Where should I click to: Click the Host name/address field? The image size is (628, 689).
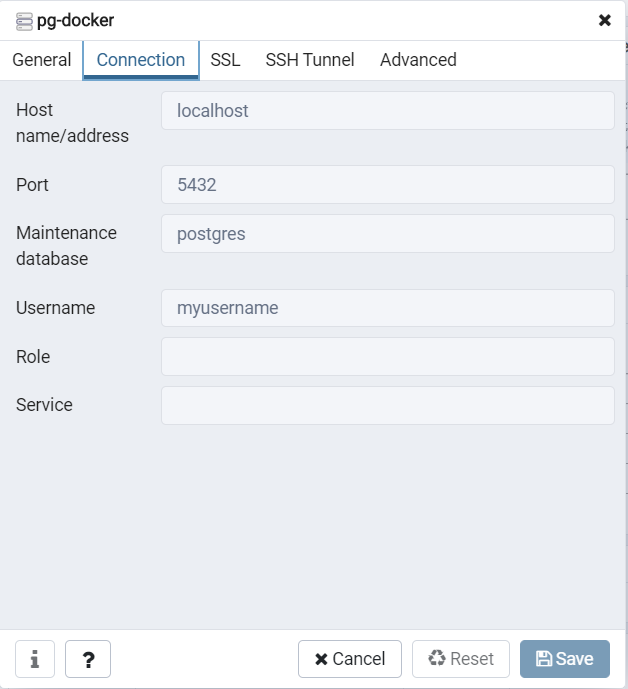coord(388,111)
